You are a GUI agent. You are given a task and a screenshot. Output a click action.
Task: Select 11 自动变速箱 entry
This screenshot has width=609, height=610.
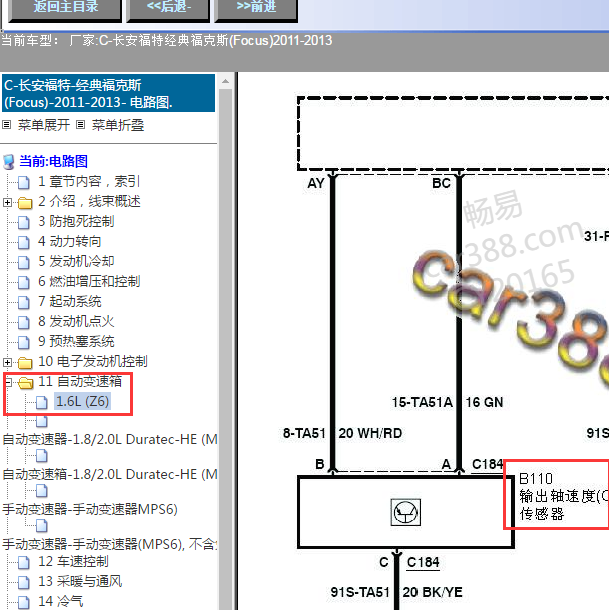click(x=80, y=382)
